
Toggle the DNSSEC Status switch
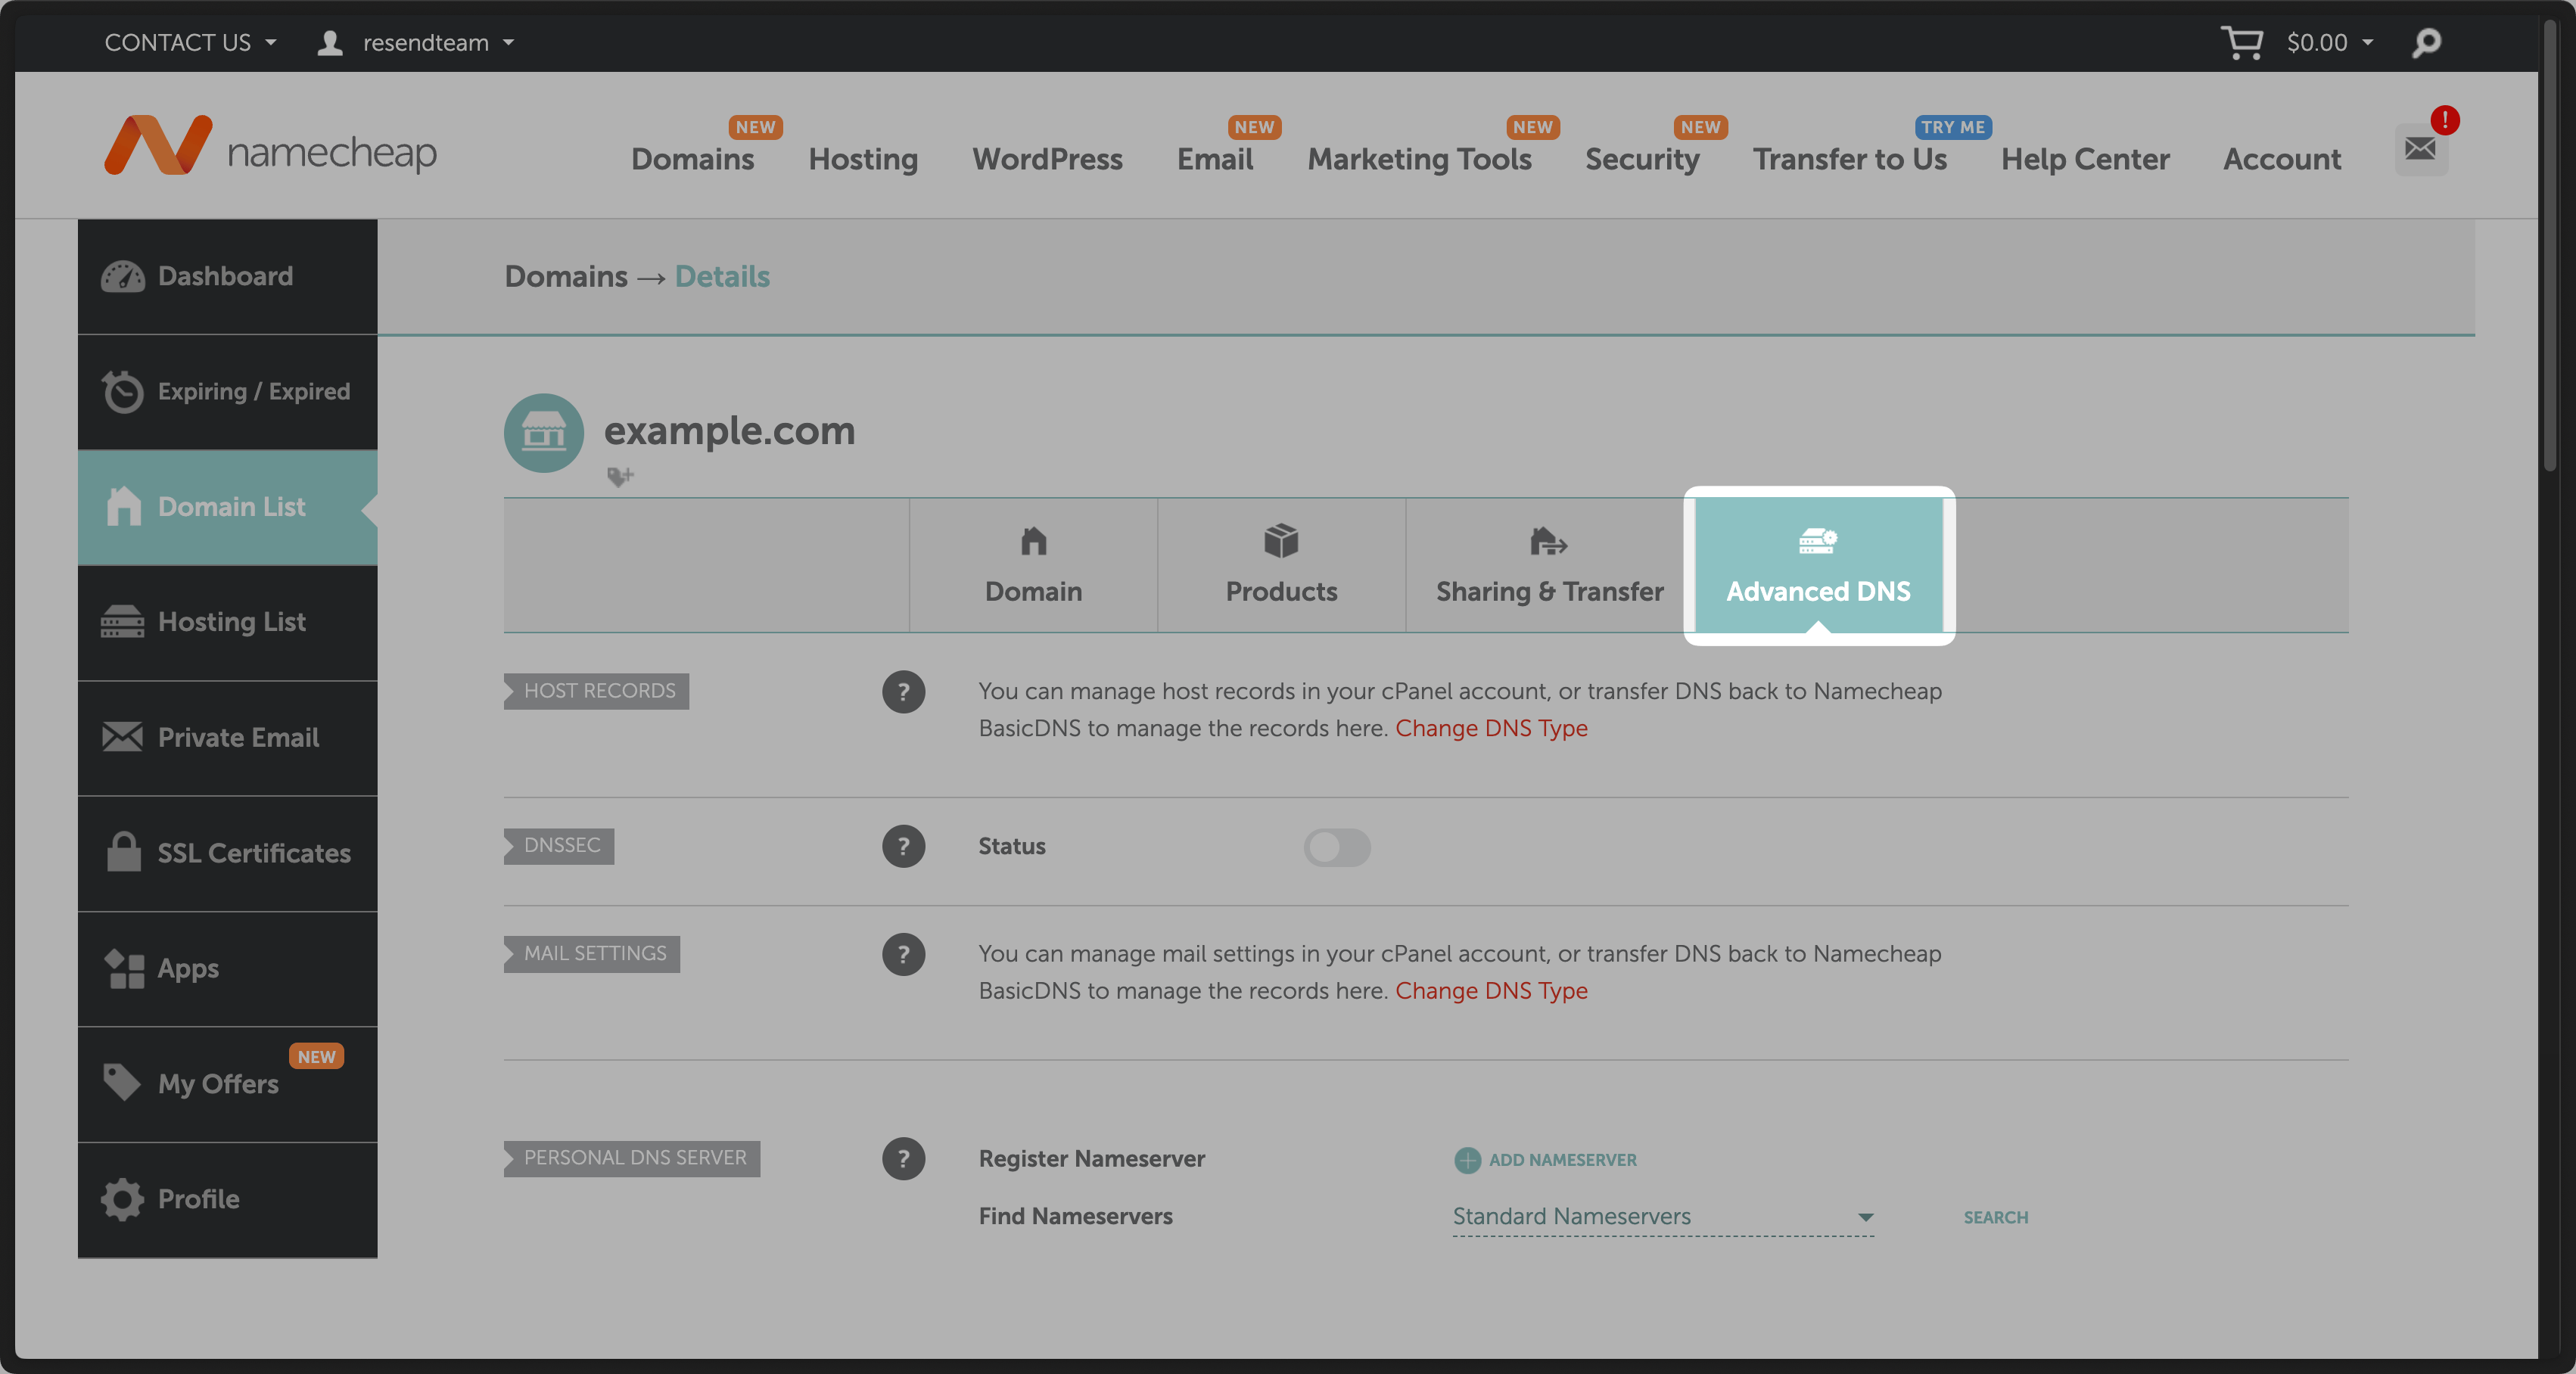pyautogui.click(x=1337, y=847)
